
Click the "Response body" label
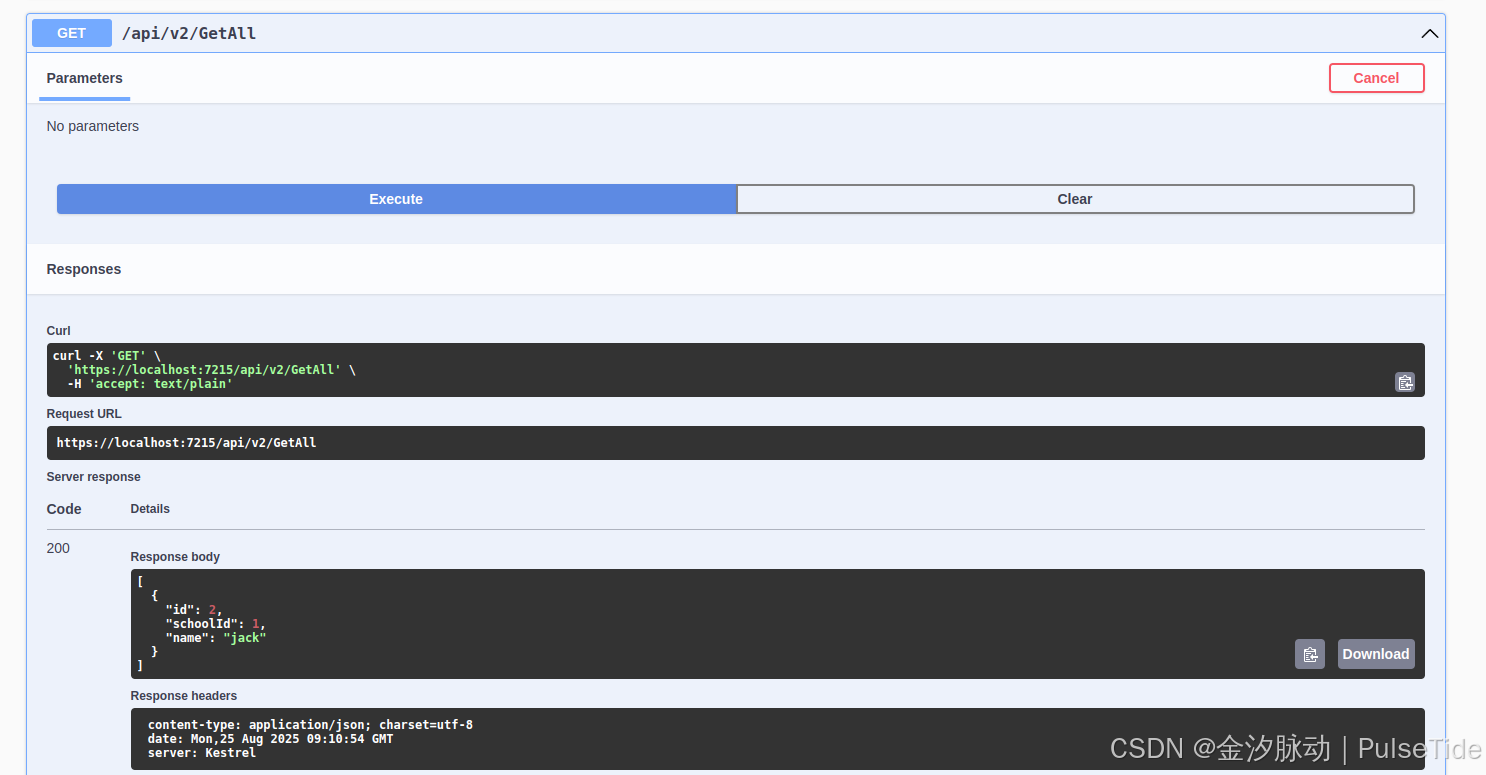(x=175, y=557)
